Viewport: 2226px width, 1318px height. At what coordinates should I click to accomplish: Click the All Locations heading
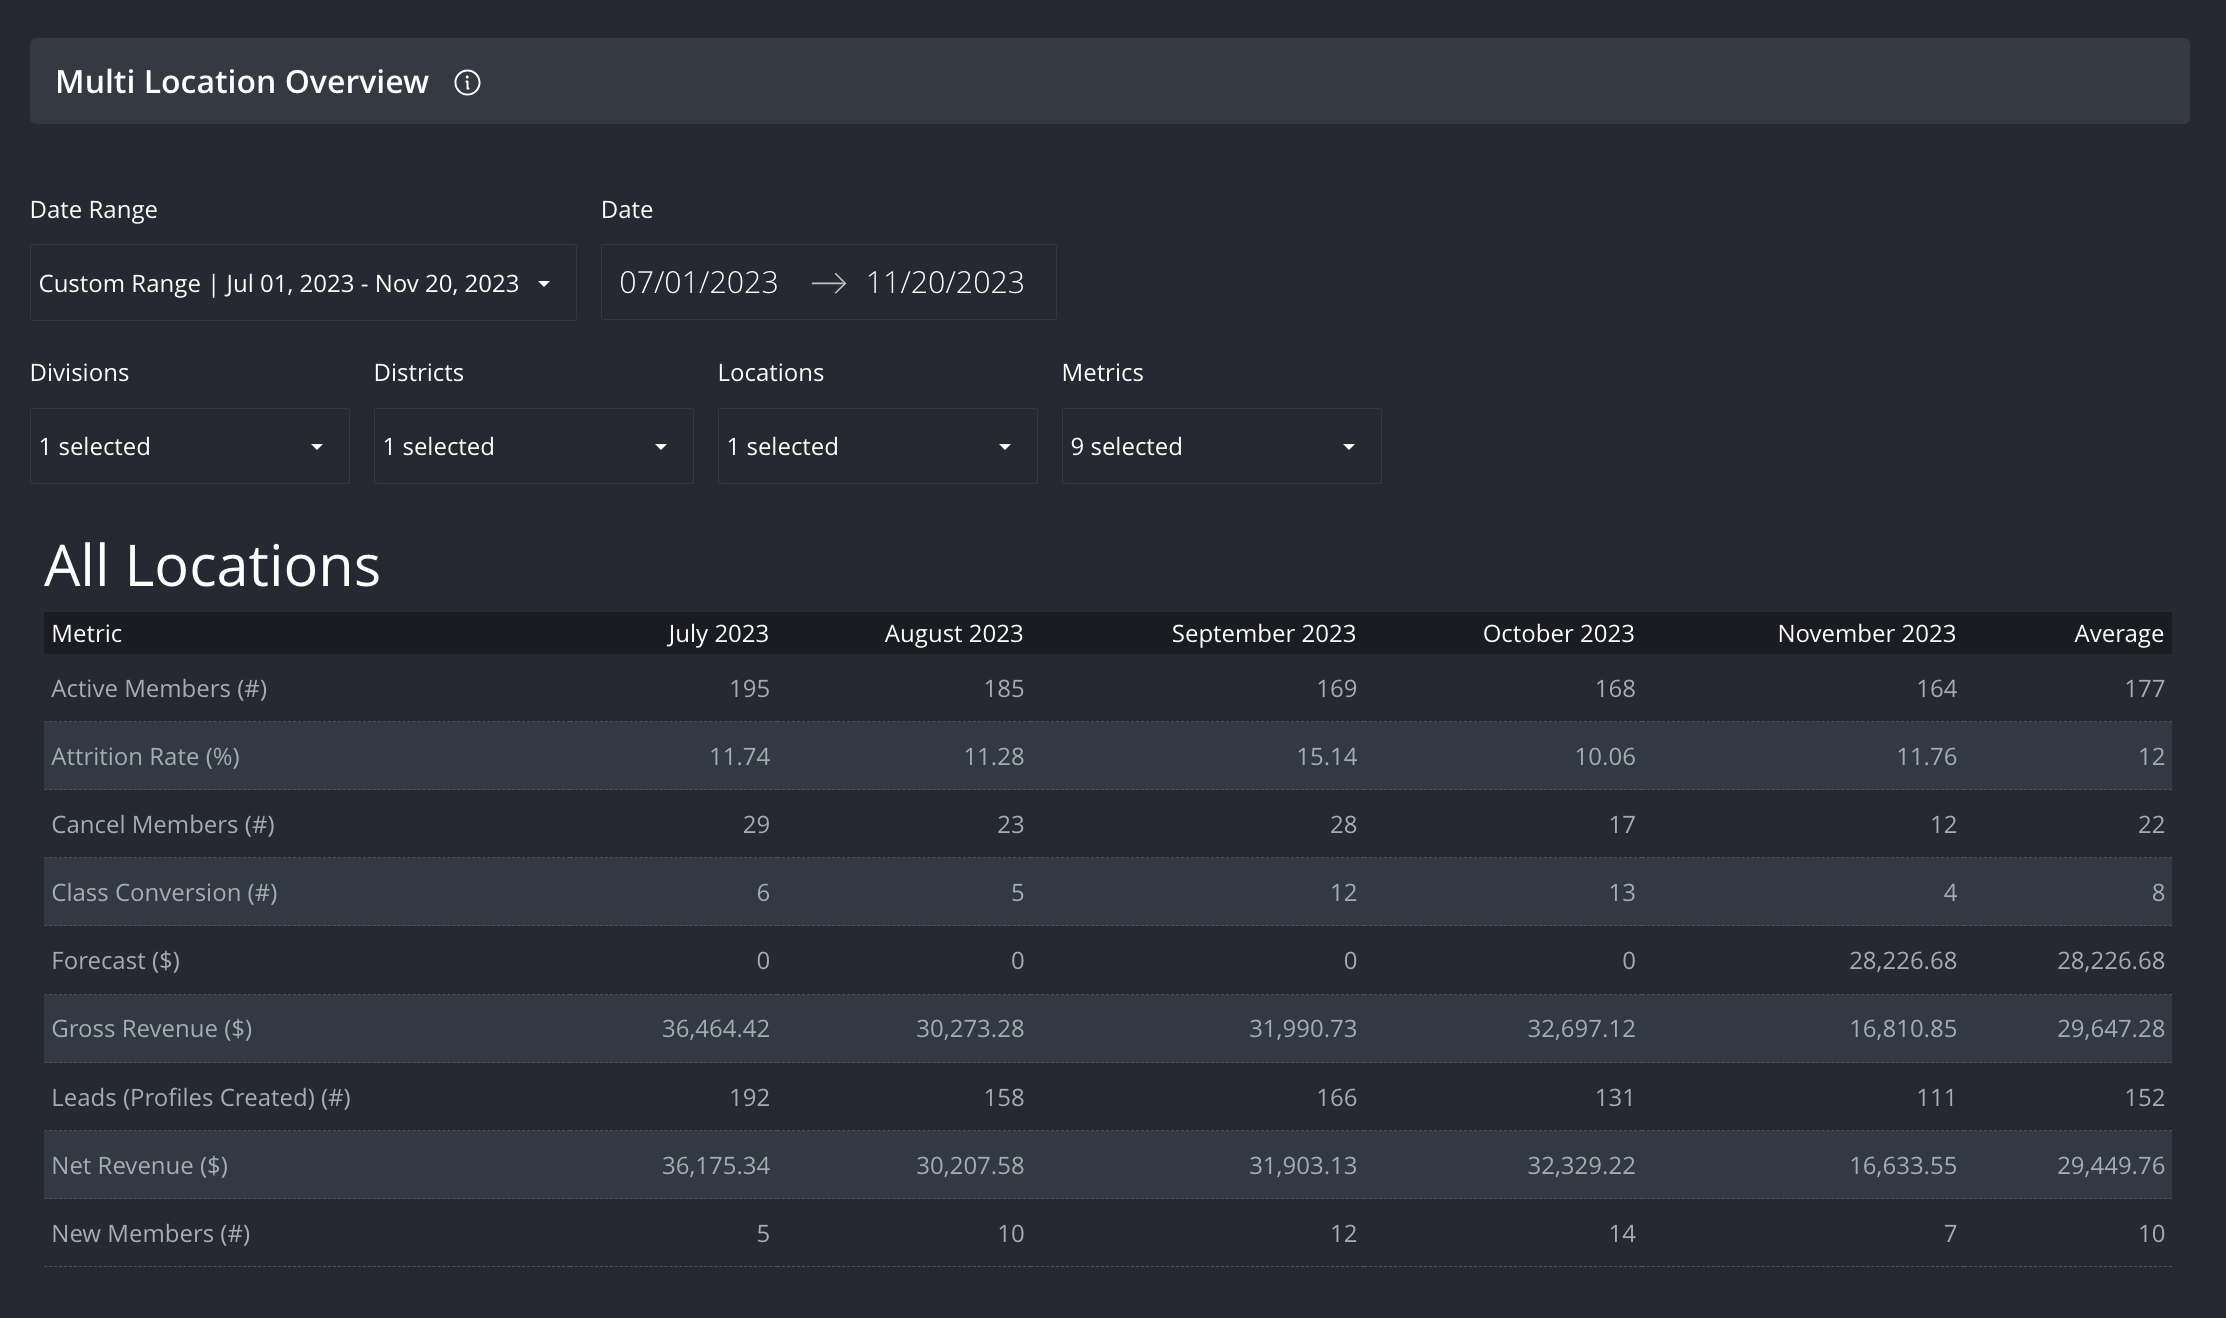212,565
